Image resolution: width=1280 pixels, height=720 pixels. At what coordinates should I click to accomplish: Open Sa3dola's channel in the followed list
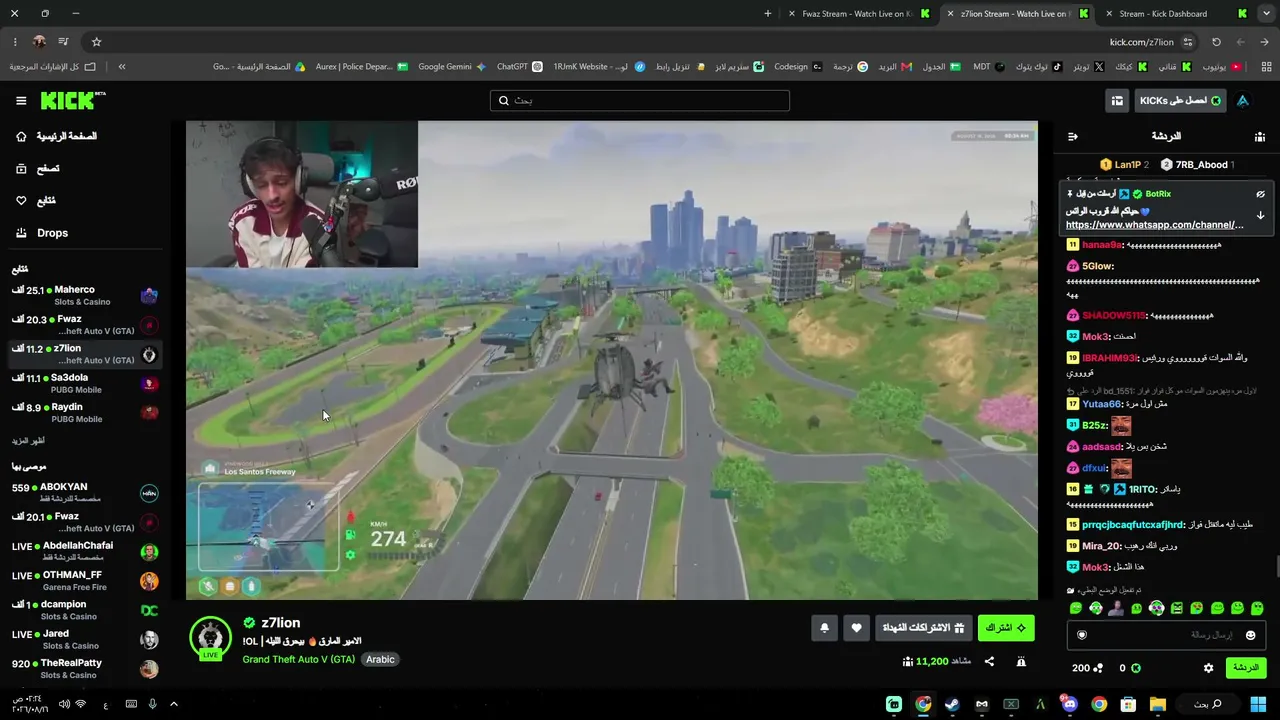[x=85, y=383]
